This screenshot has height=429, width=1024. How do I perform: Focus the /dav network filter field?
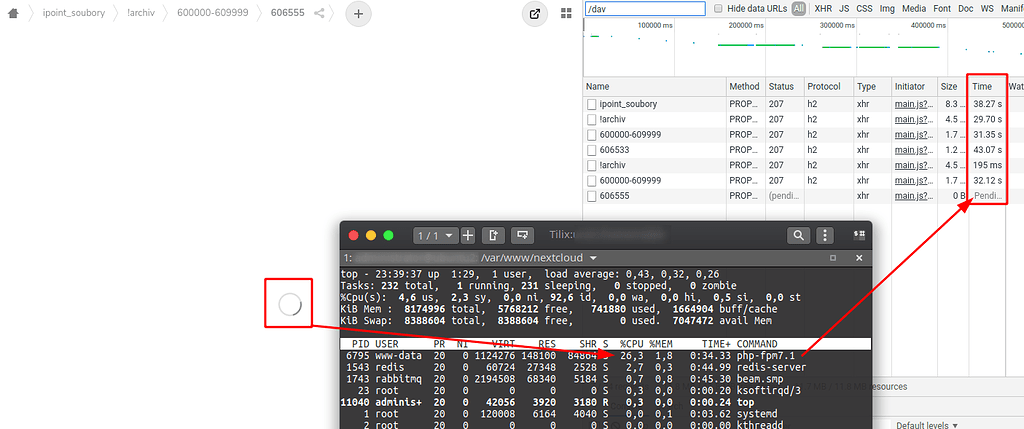[645, 8]
